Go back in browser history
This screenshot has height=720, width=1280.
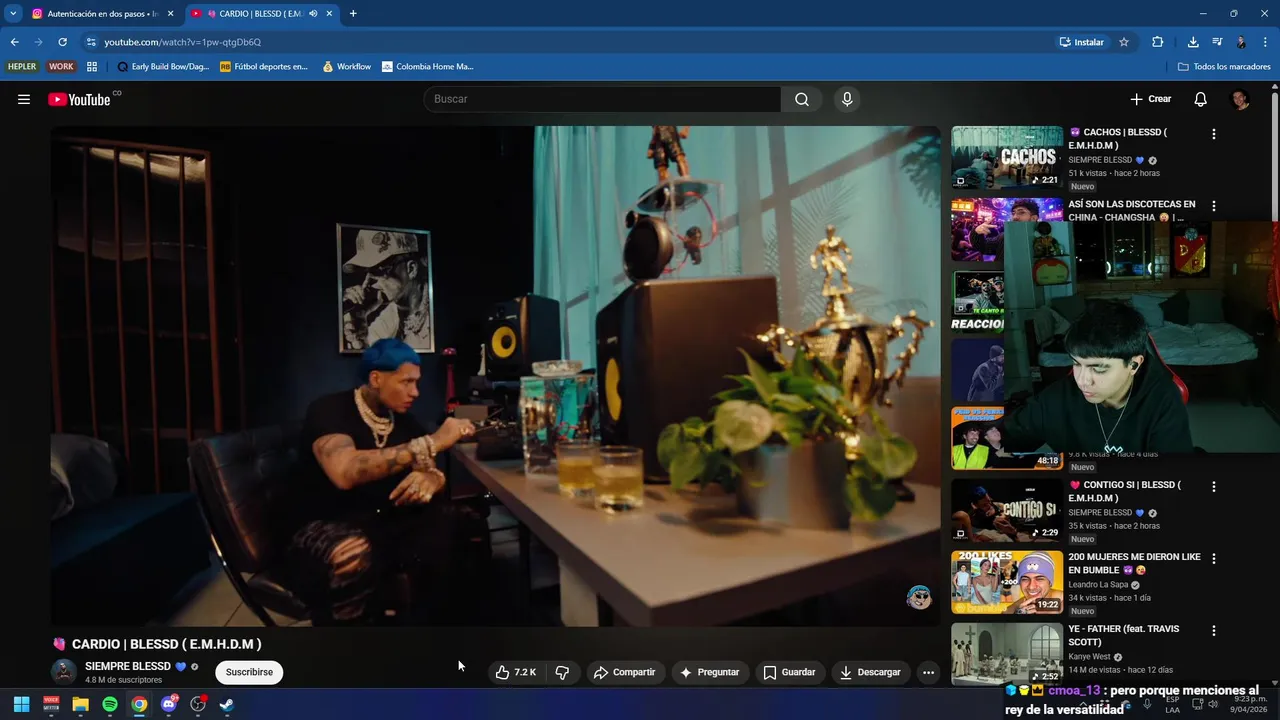click(x=14, y=42)
